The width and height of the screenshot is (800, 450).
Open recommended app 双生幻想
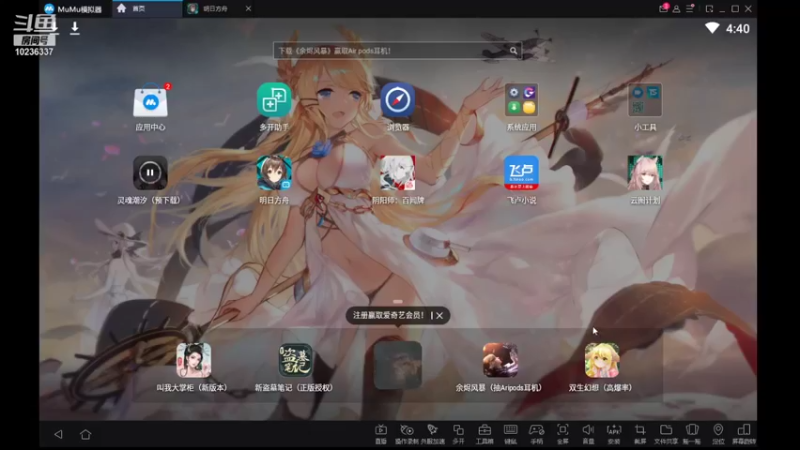pos(602,360)
